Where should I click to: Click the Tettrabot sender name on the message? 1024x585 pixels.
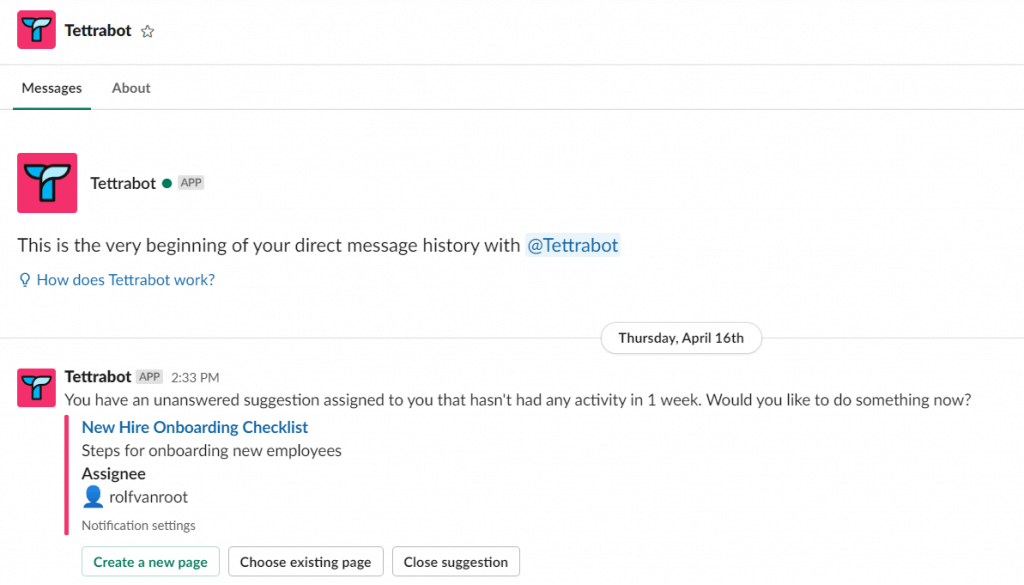click(98, 377)
